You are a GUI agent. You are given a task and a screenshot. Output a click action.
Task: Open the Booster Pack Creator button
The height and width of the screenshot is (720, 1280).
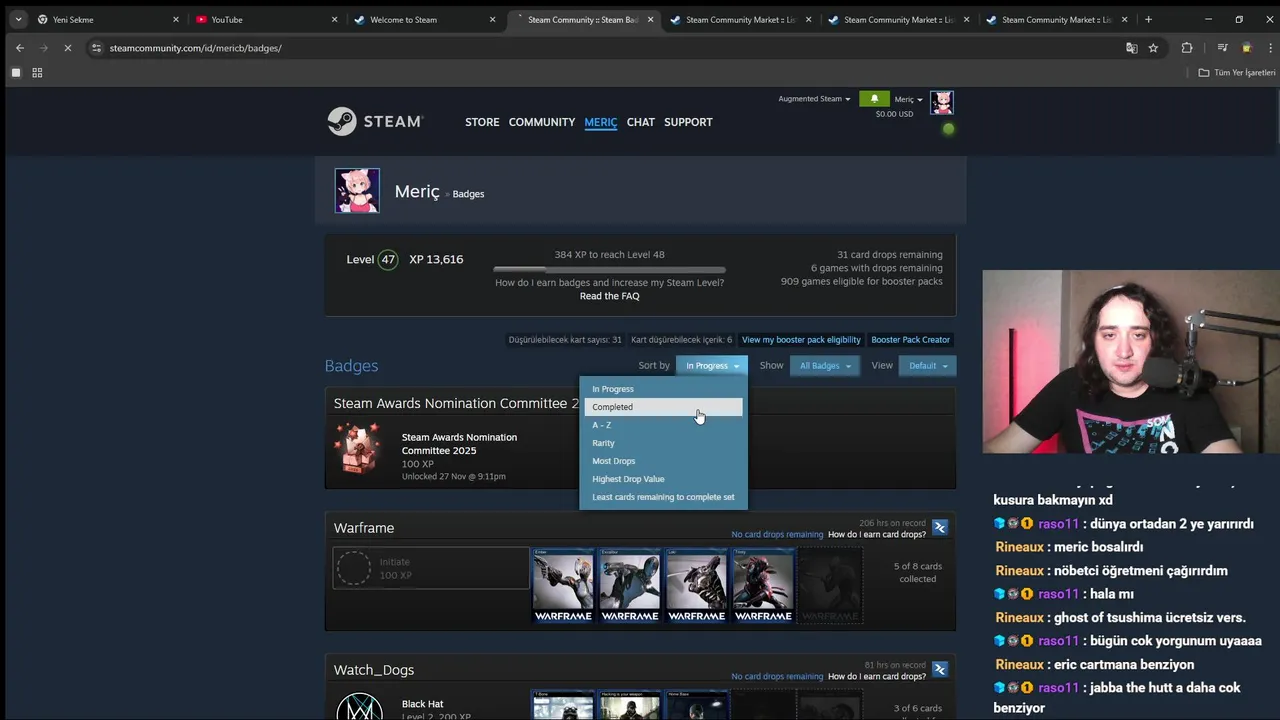(x=911, y=340)
